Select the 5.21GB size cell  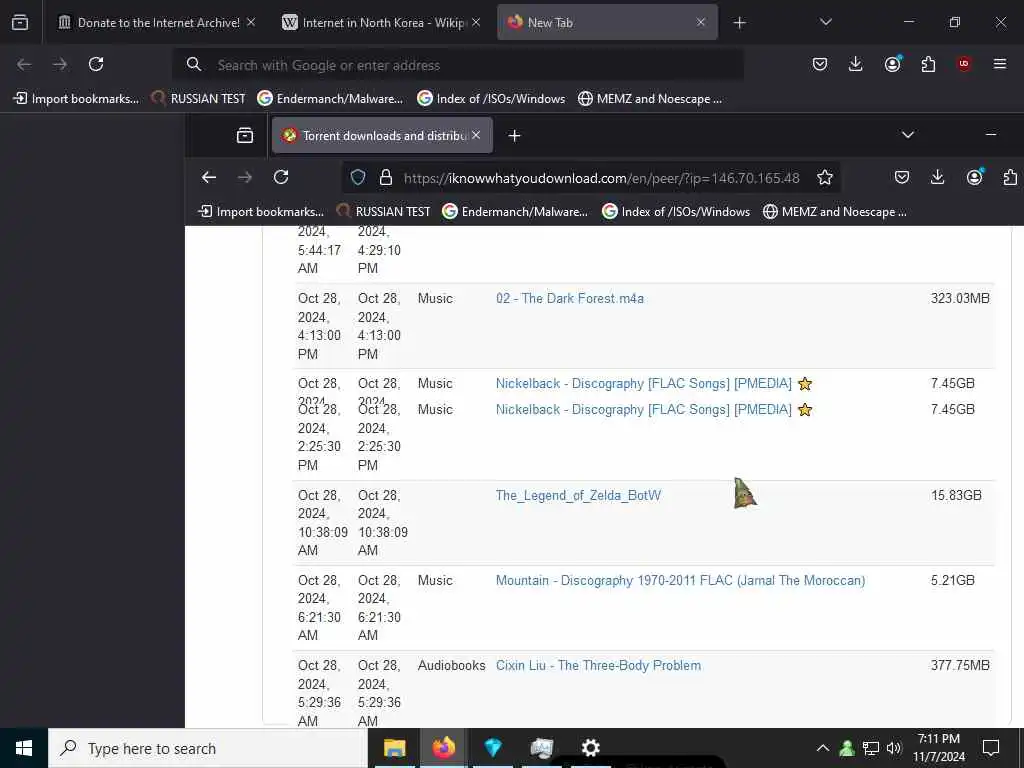[x=953, y=580]
